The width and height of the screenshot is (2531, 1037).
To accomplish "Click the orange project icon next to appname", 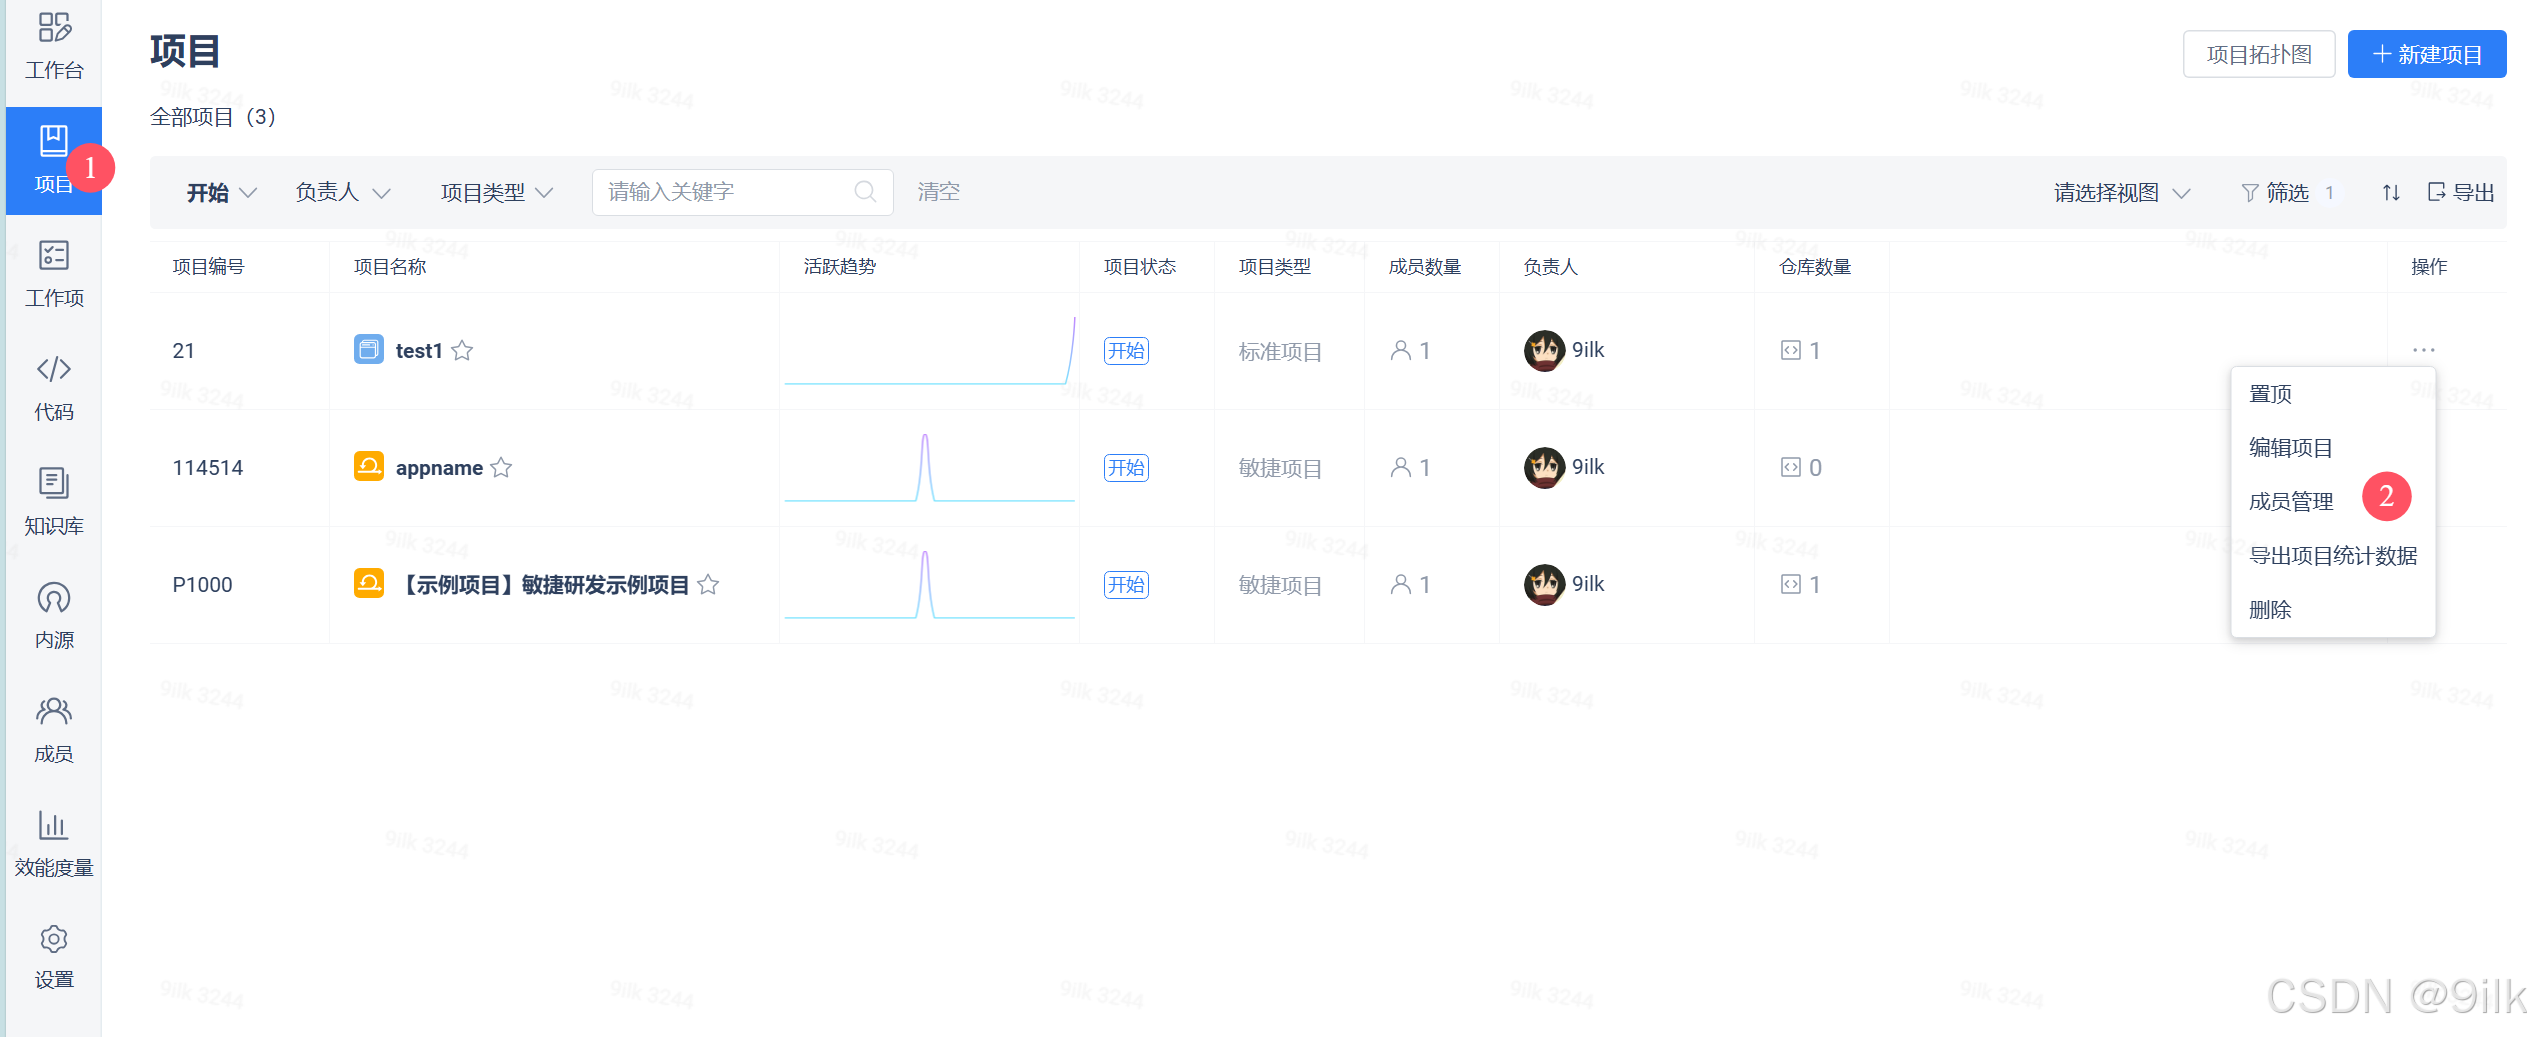I will (x=369, y=467).
